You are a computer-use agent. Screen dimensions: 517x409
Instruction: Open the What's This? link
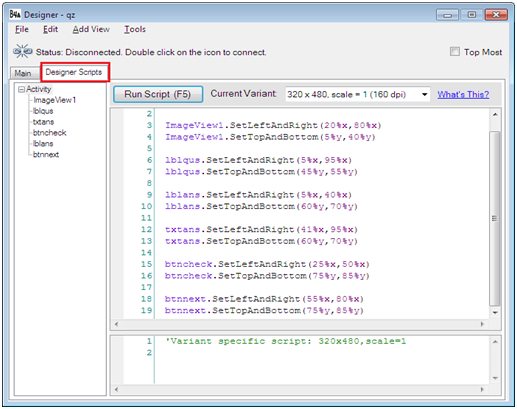click(463, 94)
